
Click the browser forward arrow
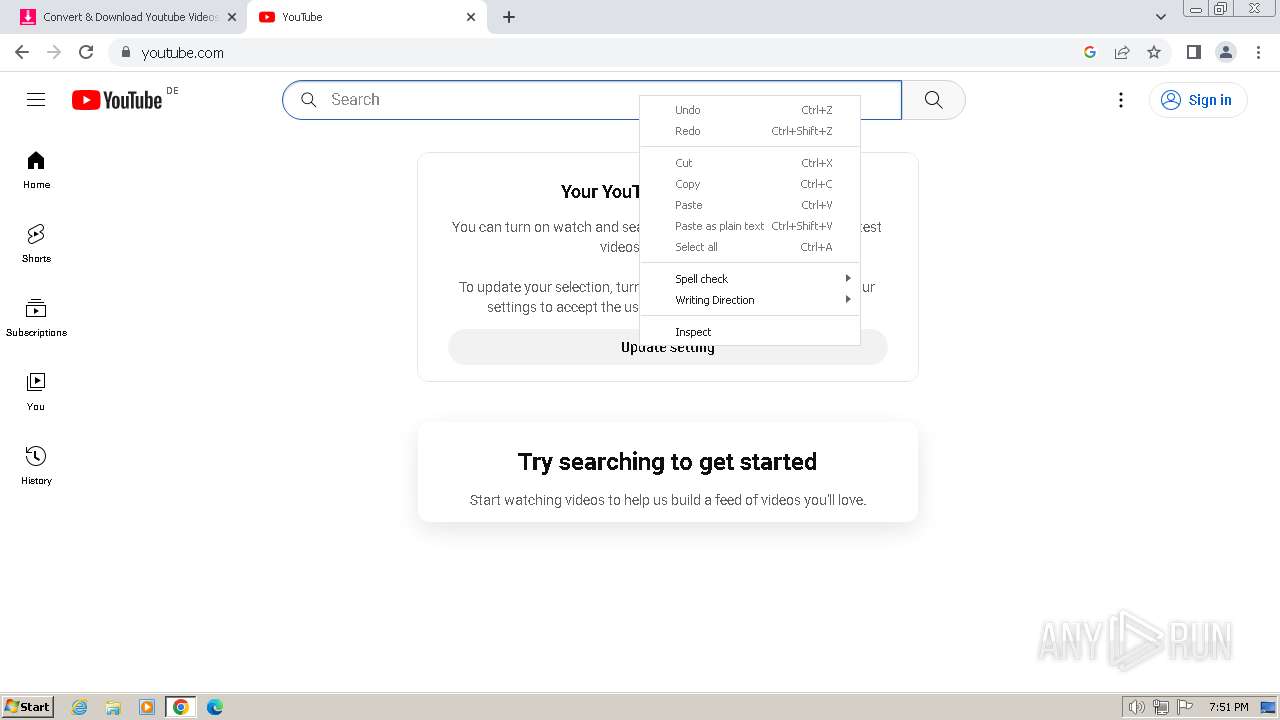point(54,52)
